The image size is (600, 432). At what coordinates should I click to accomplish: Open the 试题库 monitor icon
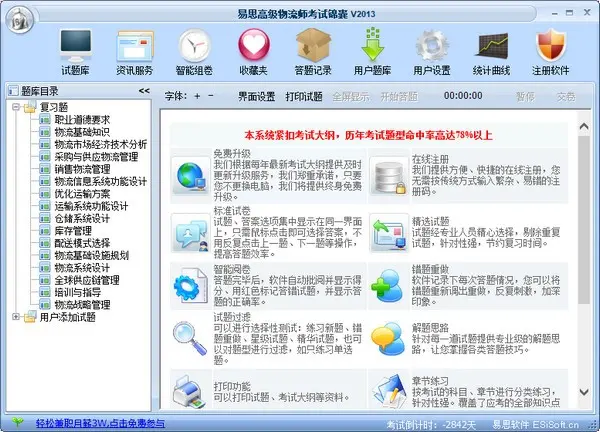[75, 46]
